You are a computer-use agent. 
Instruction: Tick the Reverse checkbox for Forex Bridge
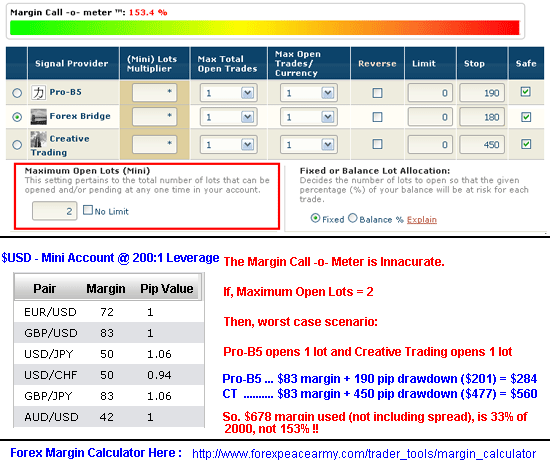[x=377, y=117]
